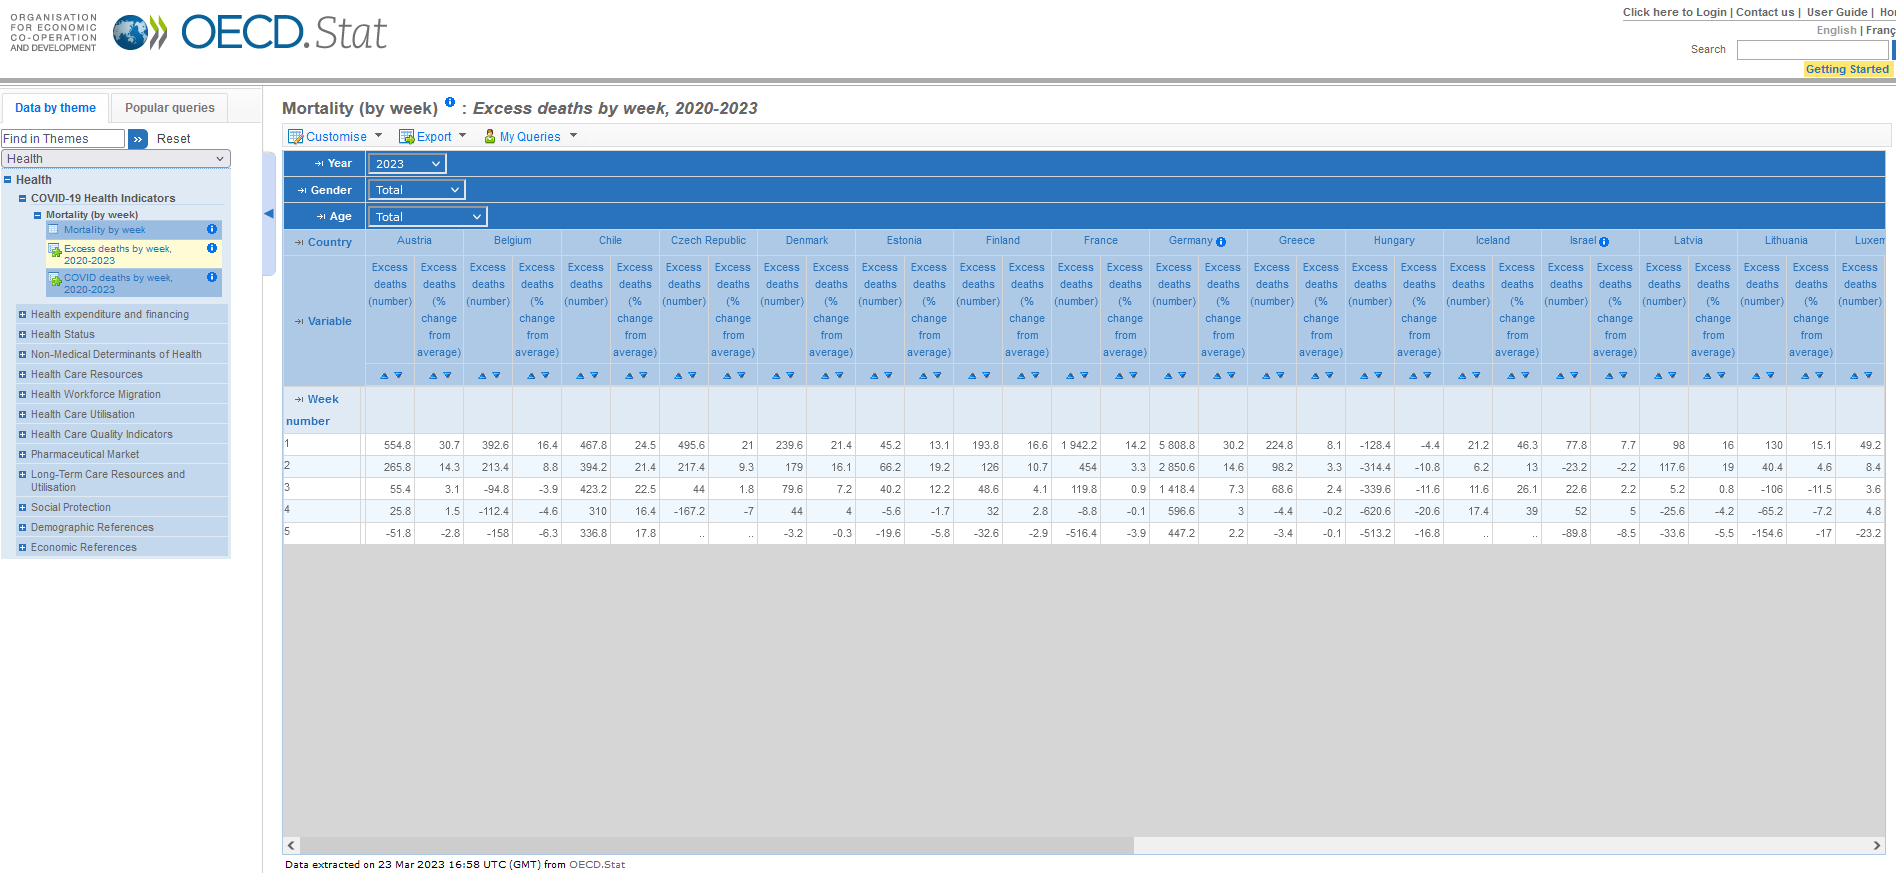
Task: Expand Health expenditure and financing
Action: tap(22, 314)
